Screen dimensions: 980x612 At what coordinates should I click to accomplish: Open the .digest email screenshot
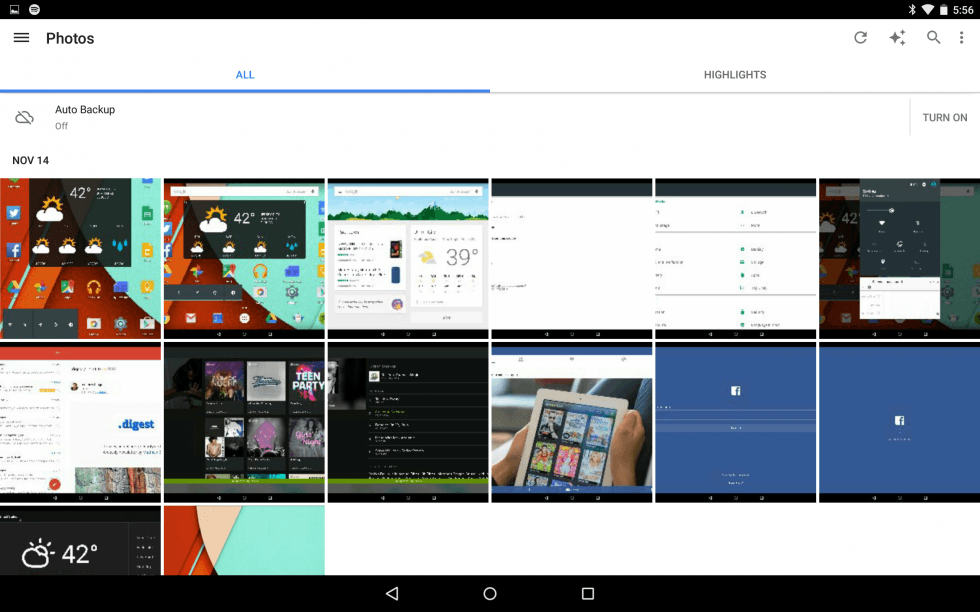click(80, 422)
